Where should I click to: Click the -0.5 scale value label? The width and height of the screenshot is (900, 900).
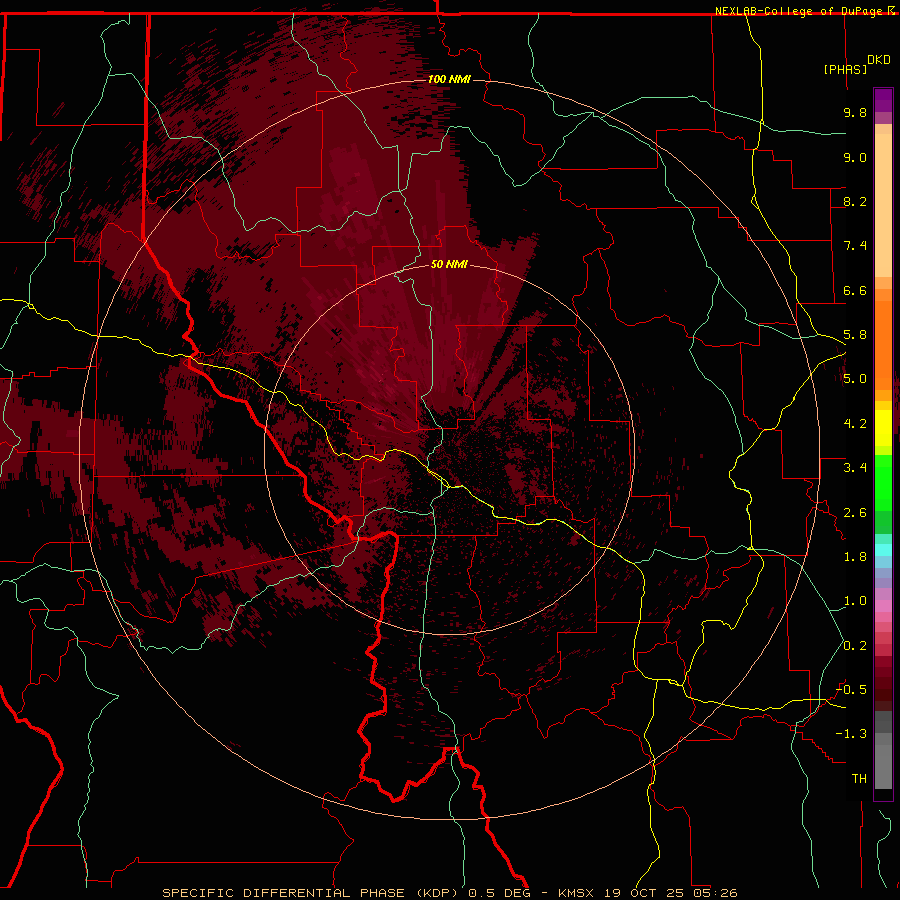pyautogui.click(x=852, y=690)
